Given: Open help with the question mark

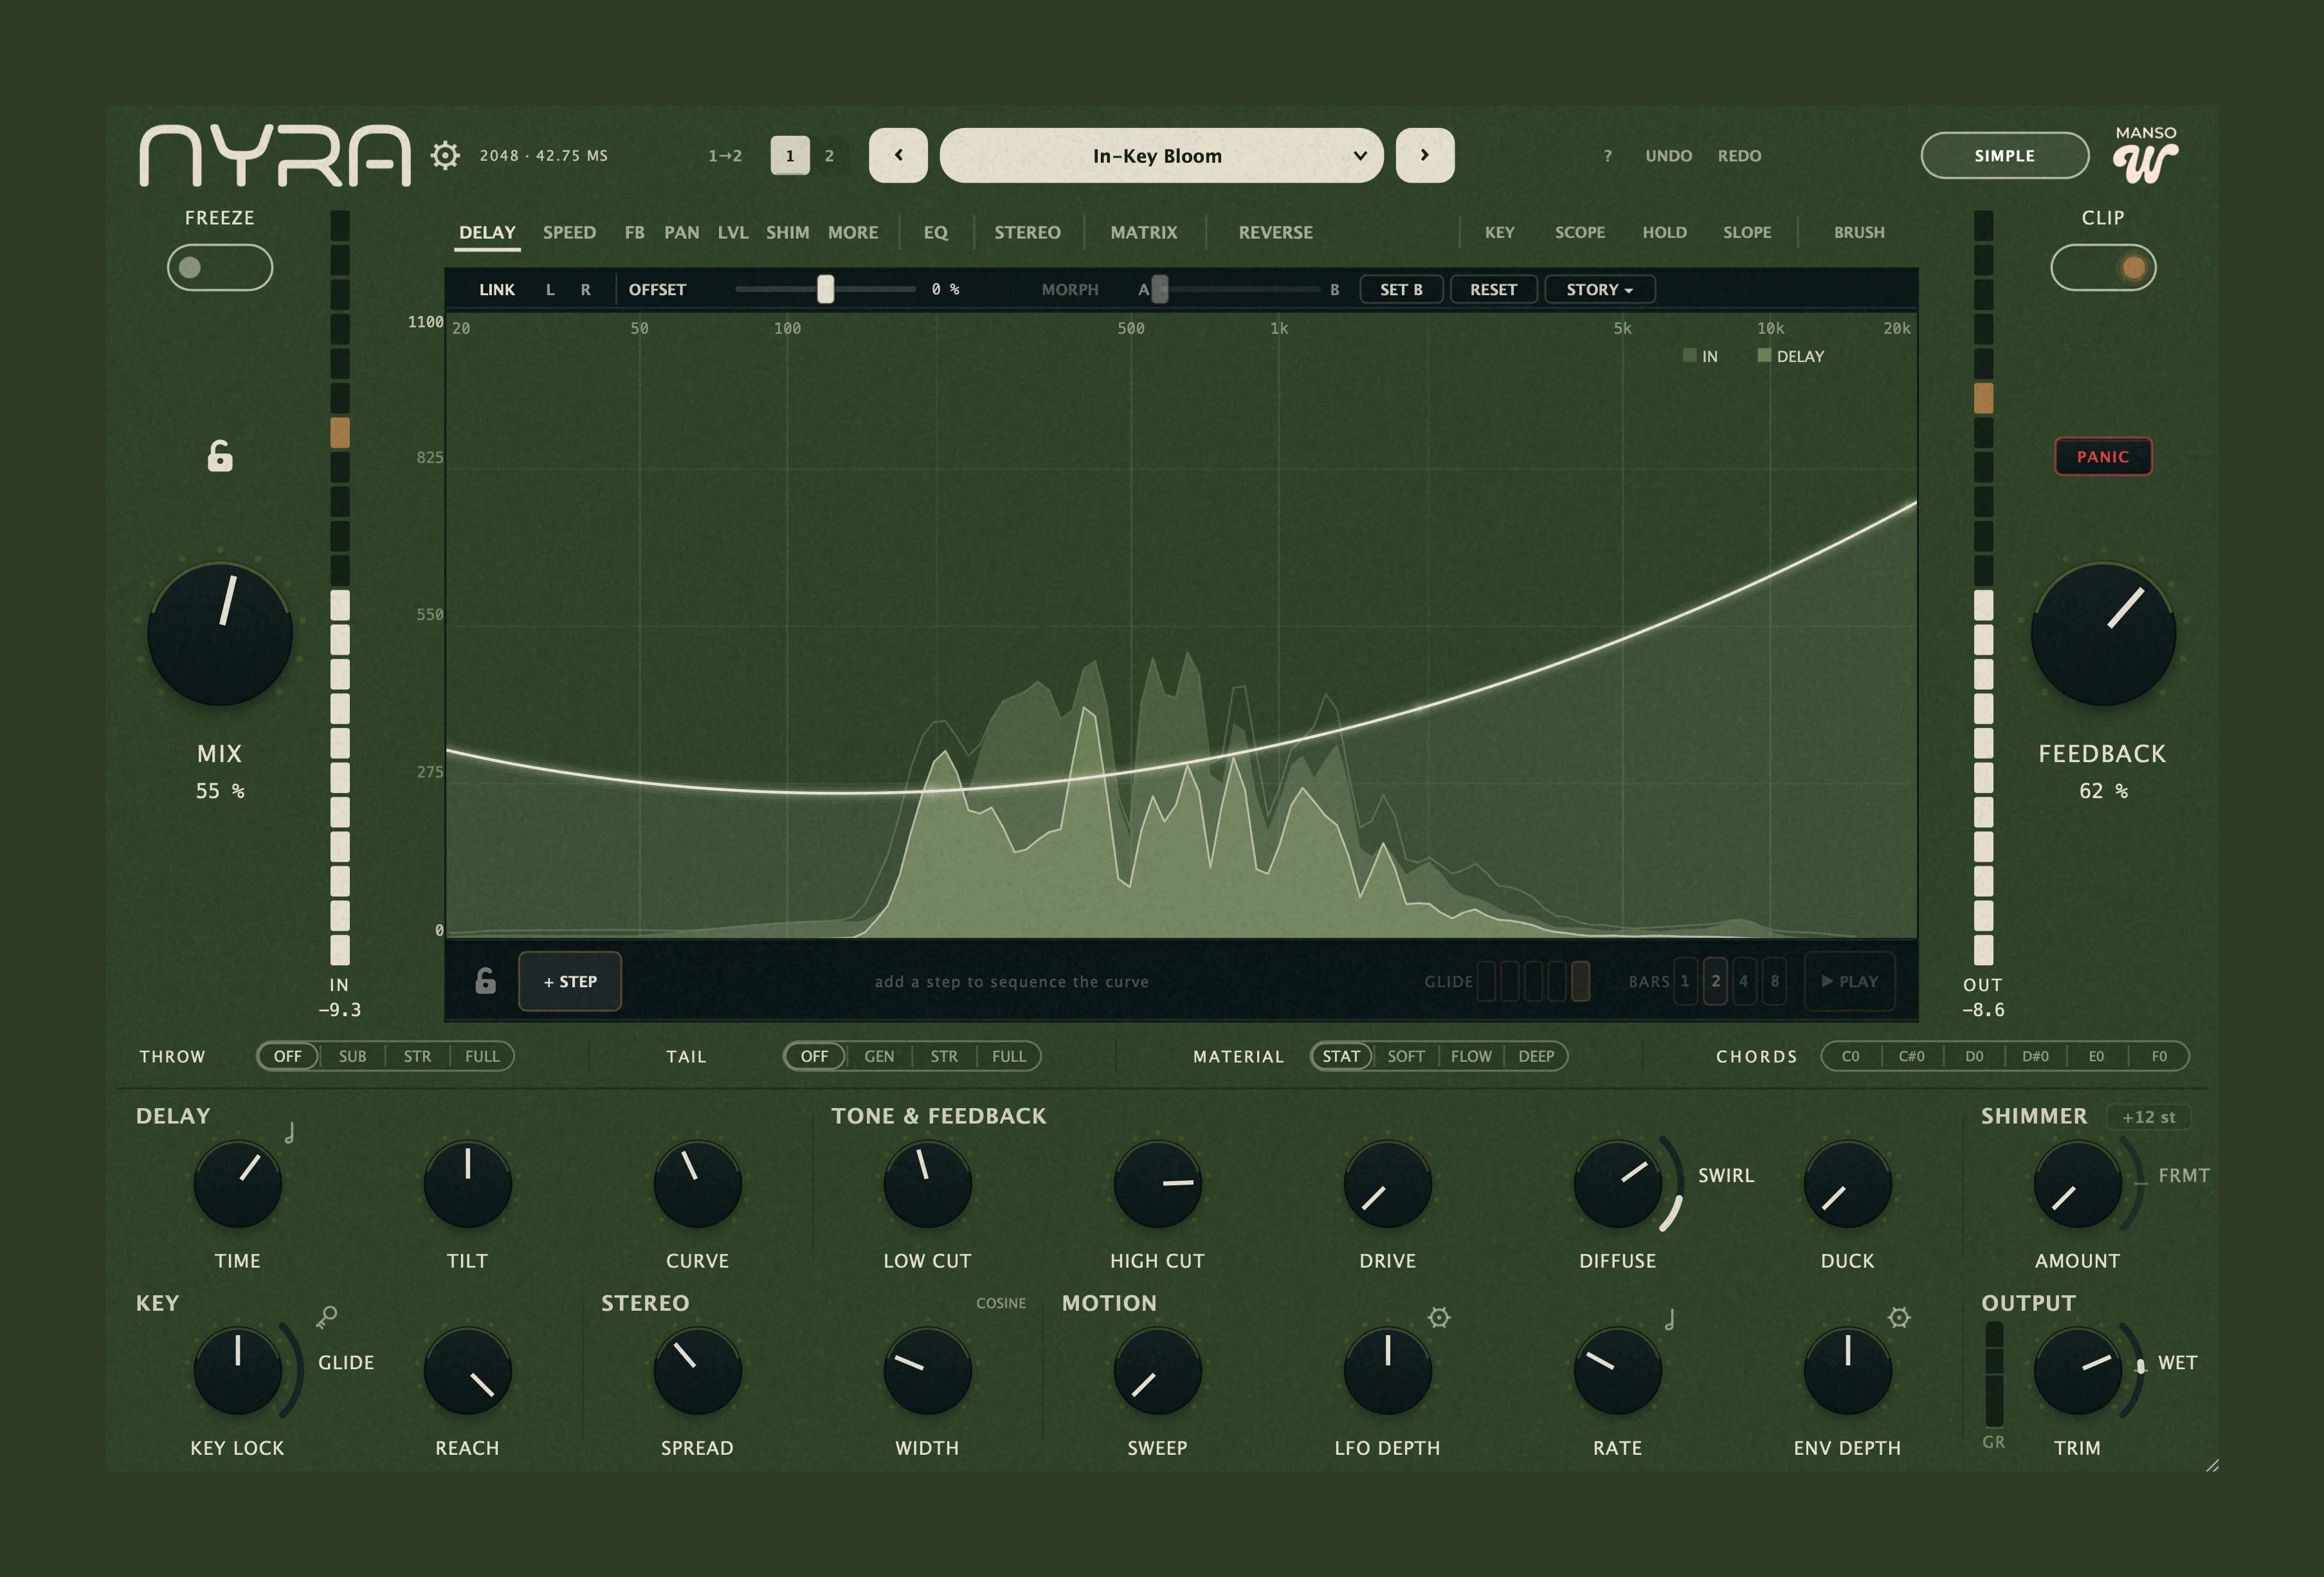Looking at the screenshot, I should point(1608,156).
